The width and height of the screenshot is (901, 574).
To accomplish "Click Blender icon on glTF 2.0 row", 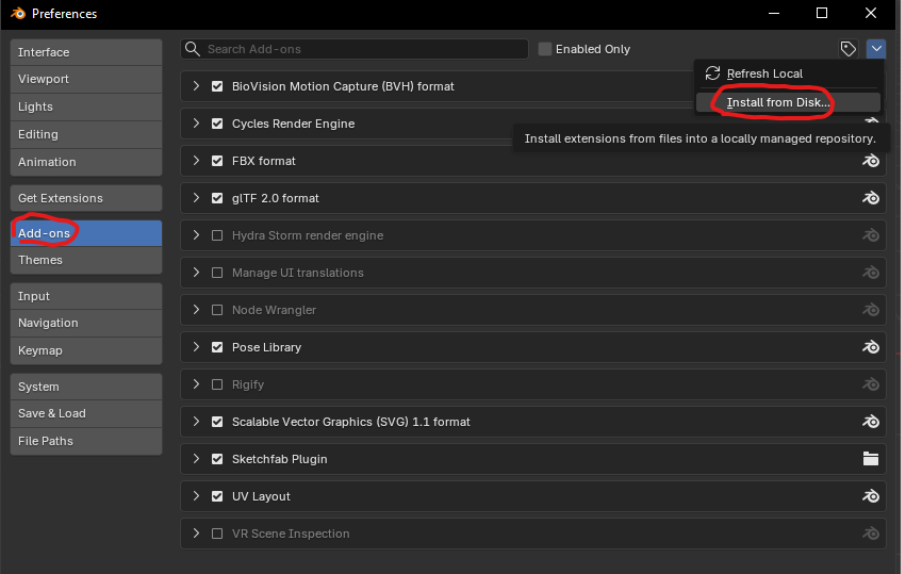I will [x=871, y=198].
